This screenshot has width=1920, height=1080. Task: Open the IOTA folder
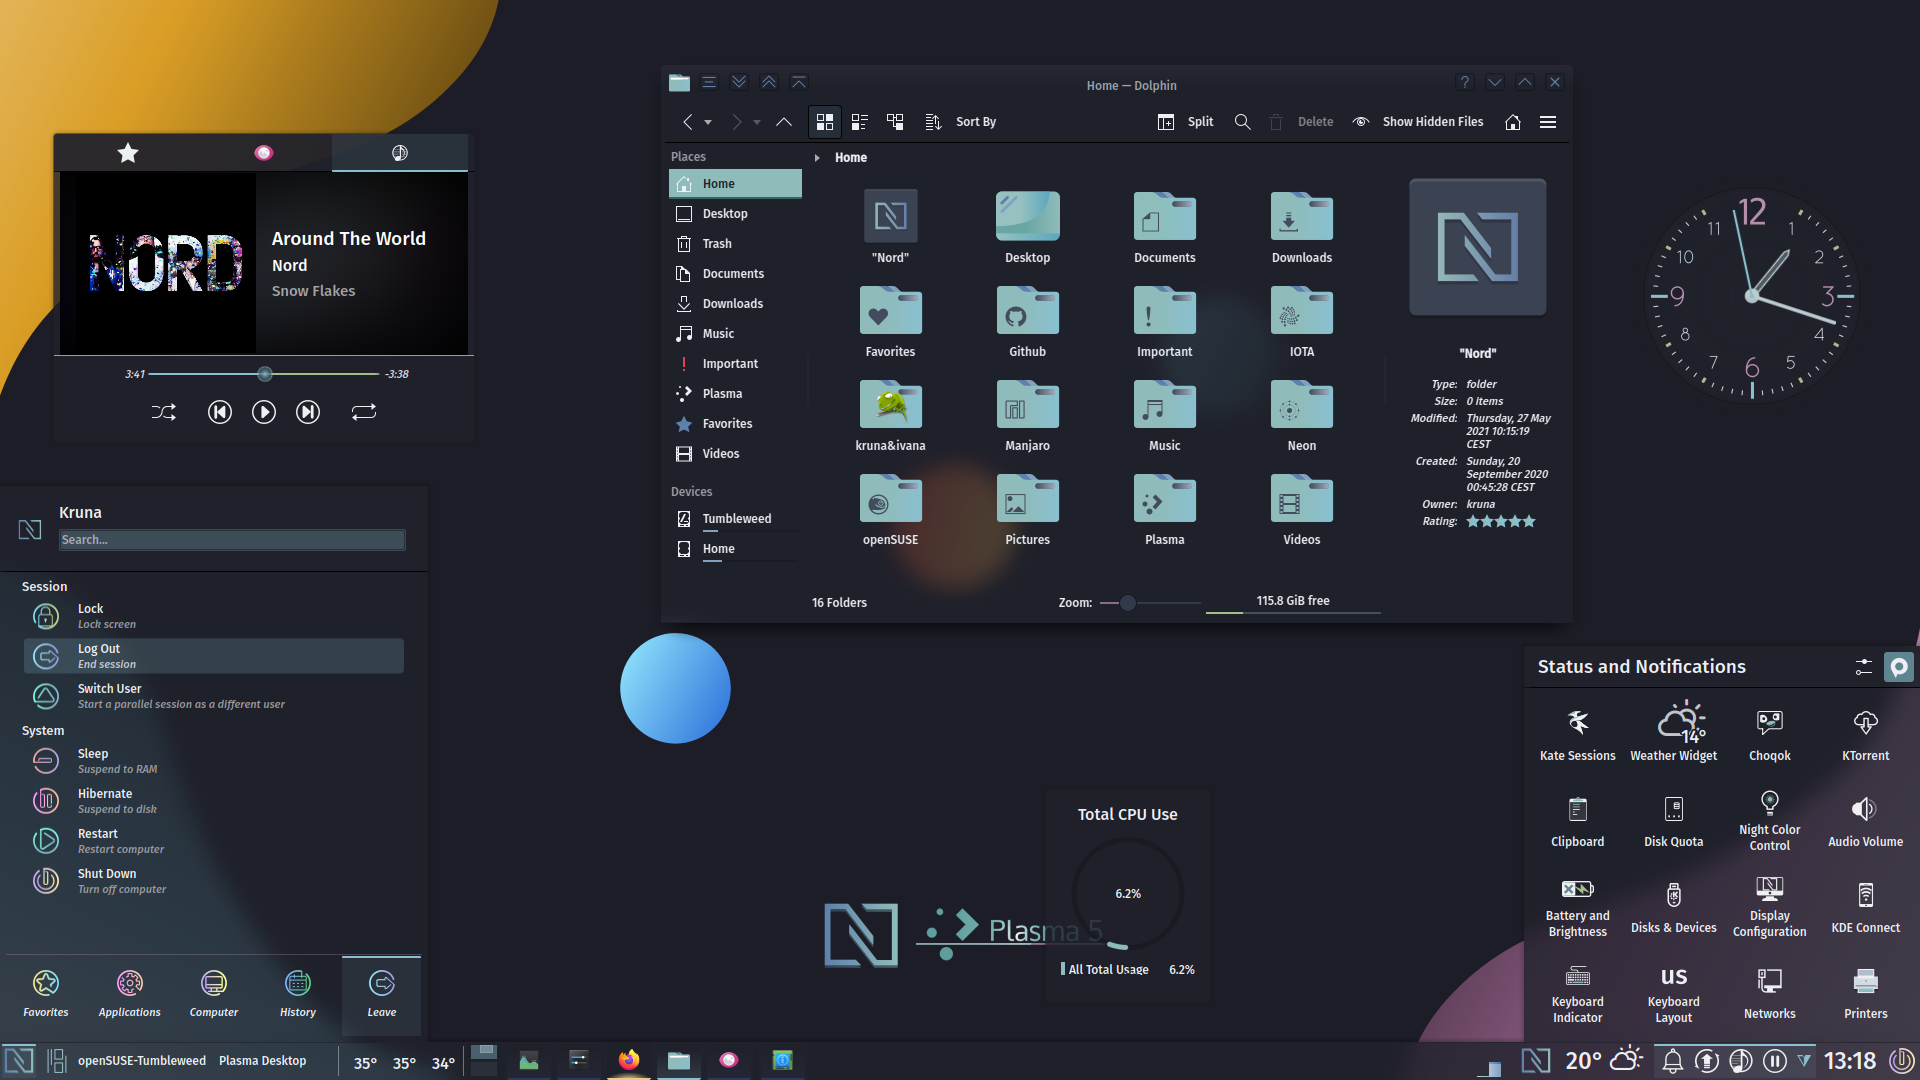[1301, 322]
